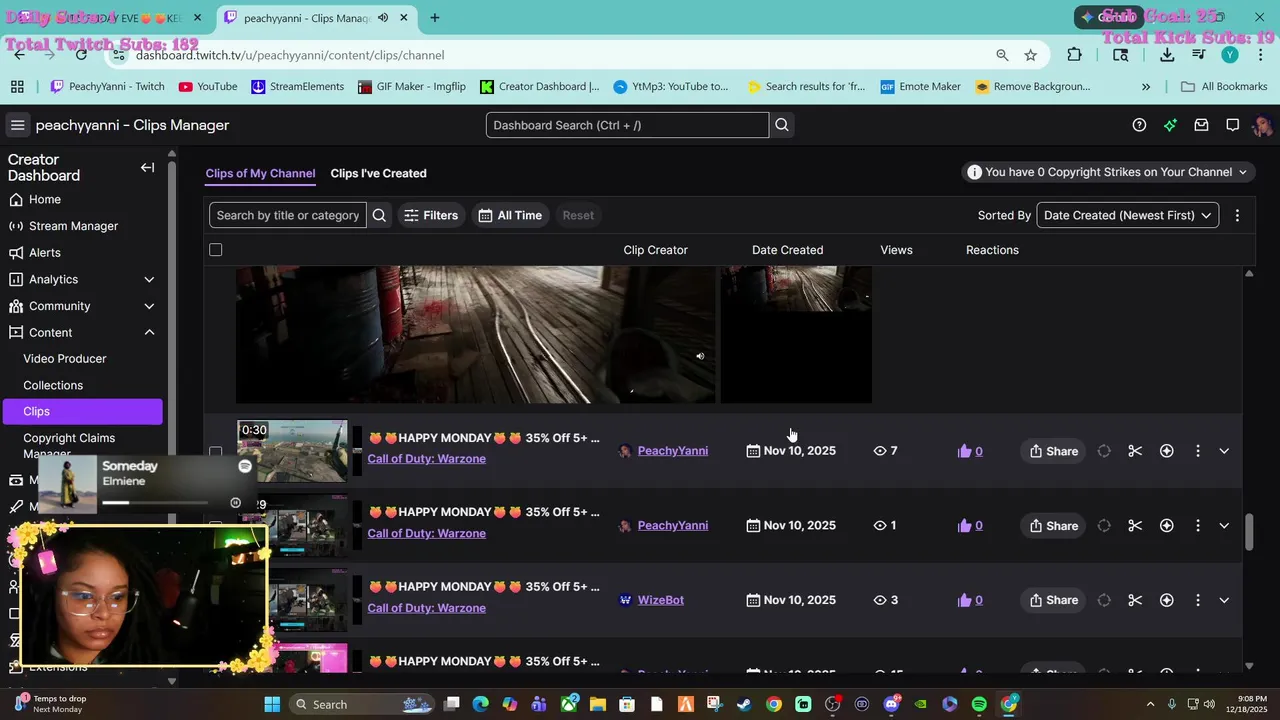Open the Help question-mark icon

[x=1139, y=125]
